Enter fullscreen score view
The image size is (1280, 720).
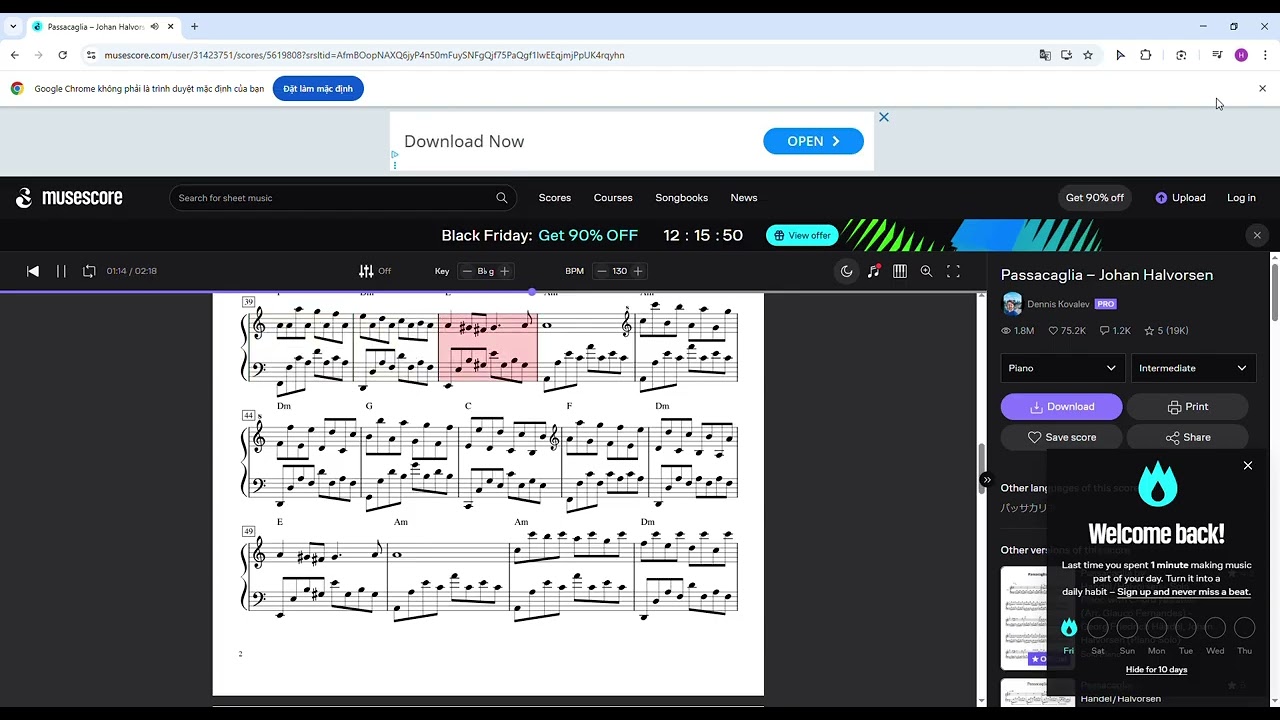click(x=953, y=271)
